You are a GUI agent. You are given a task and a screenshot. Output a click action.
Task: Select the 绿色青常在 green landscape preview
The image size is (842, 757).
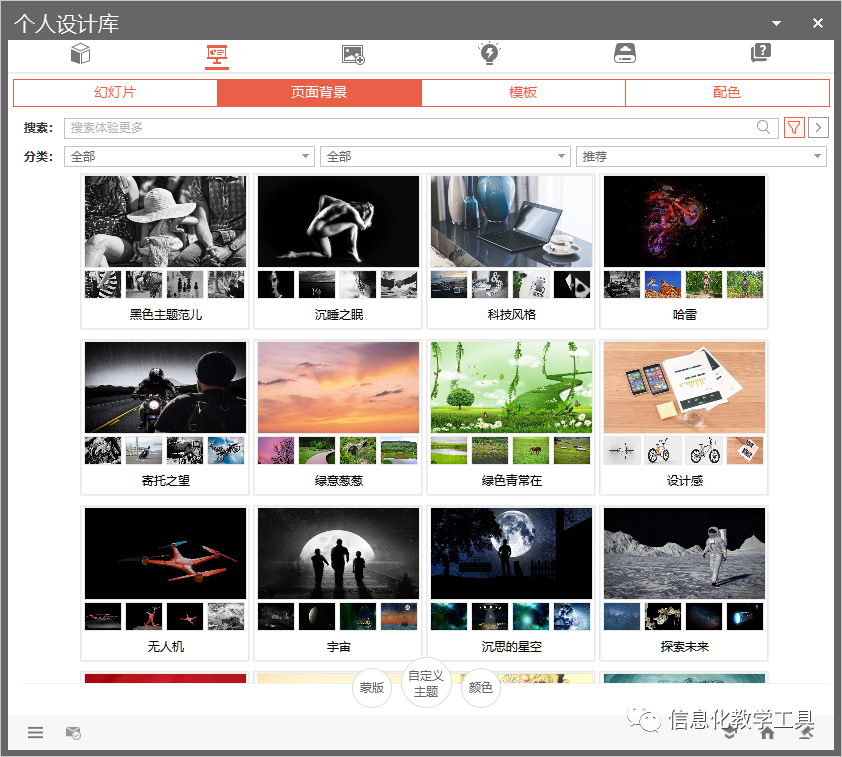click(x=511, y=387)
